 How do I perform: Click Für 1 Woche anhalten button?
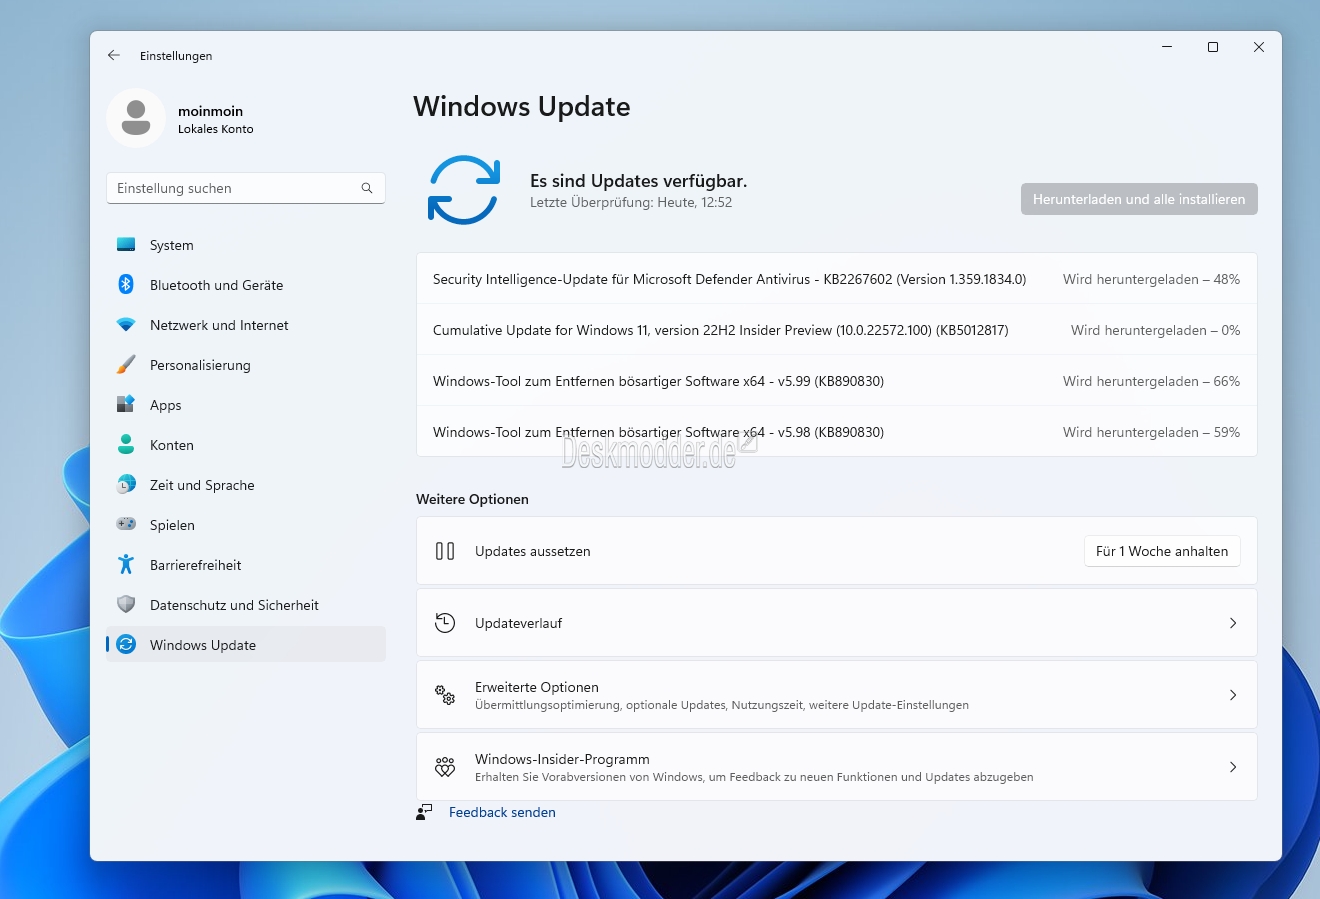pyautogui.click(x=1162, y=551)
